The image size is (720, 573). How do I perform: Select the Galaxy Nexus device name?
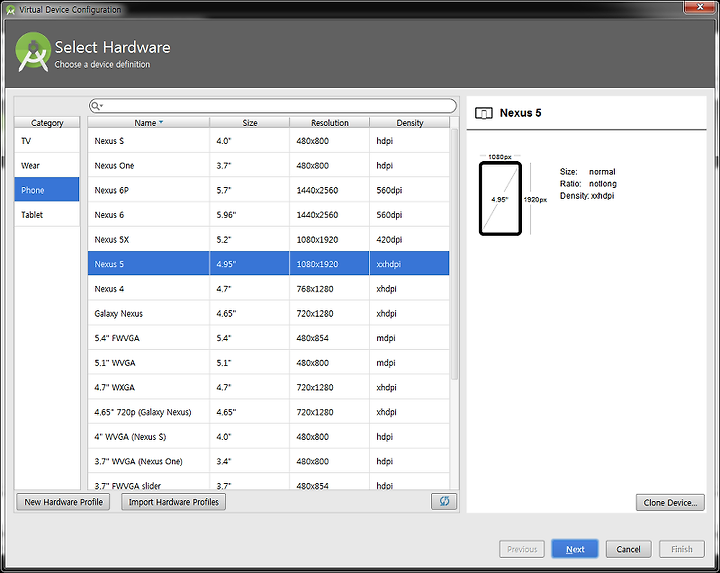tap(118, 313)
